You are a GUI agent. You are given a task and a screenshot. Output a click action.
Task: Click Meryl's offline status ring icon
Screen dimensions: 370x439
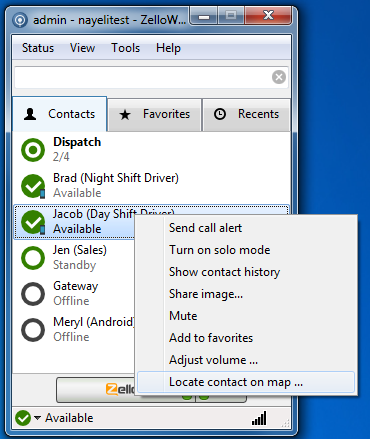(33, 330)
